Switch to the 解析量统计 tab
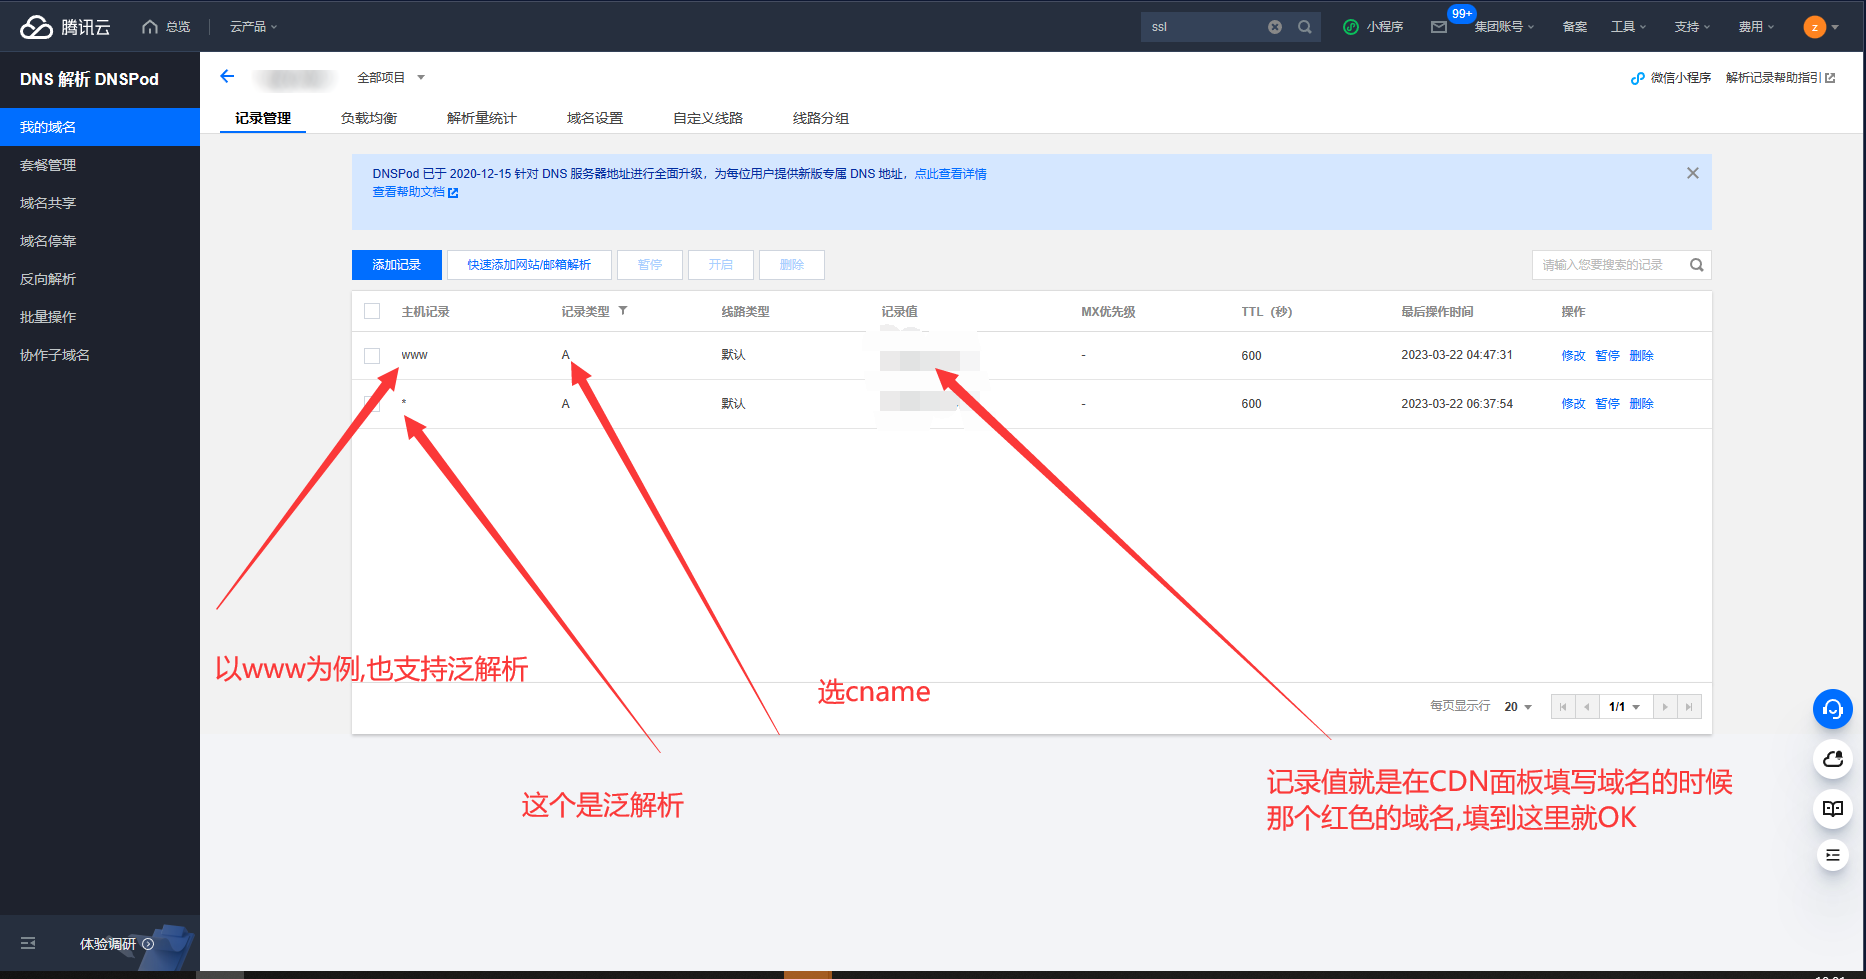This screenshot has width=1866, height=979. (482, 118)
